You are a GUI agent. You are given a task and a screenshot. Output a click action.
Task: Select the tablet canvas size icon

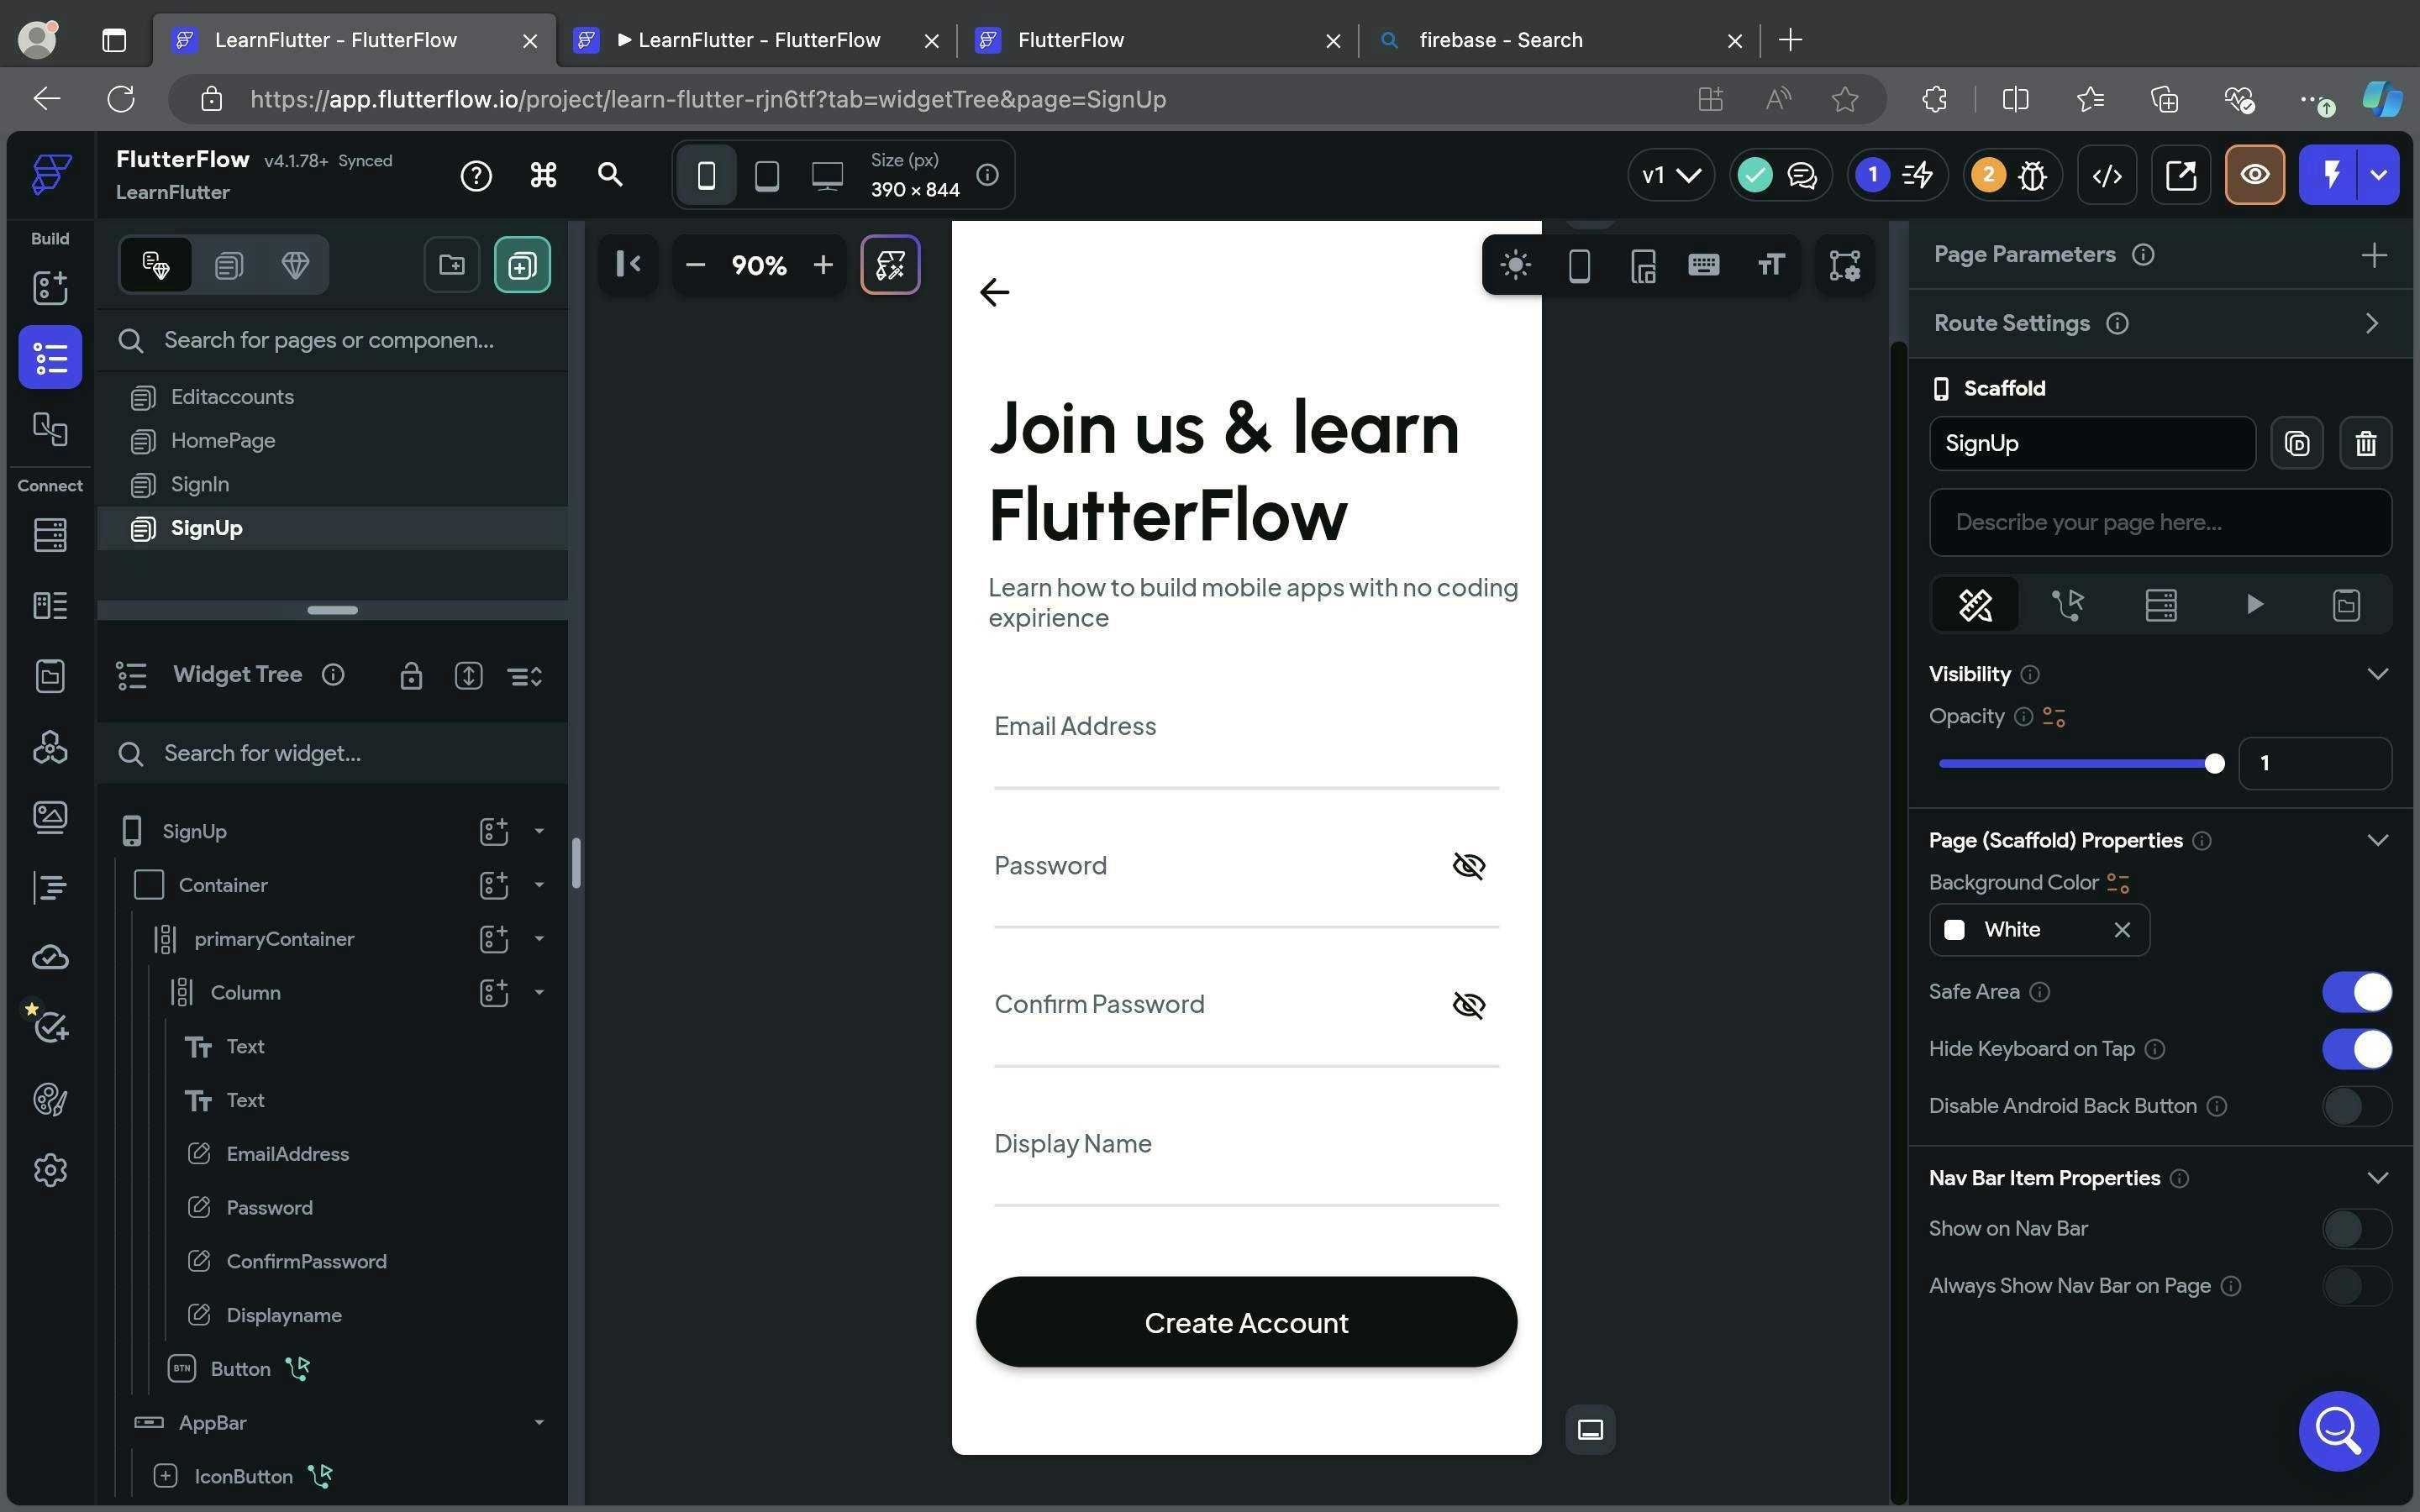[766, 175]
